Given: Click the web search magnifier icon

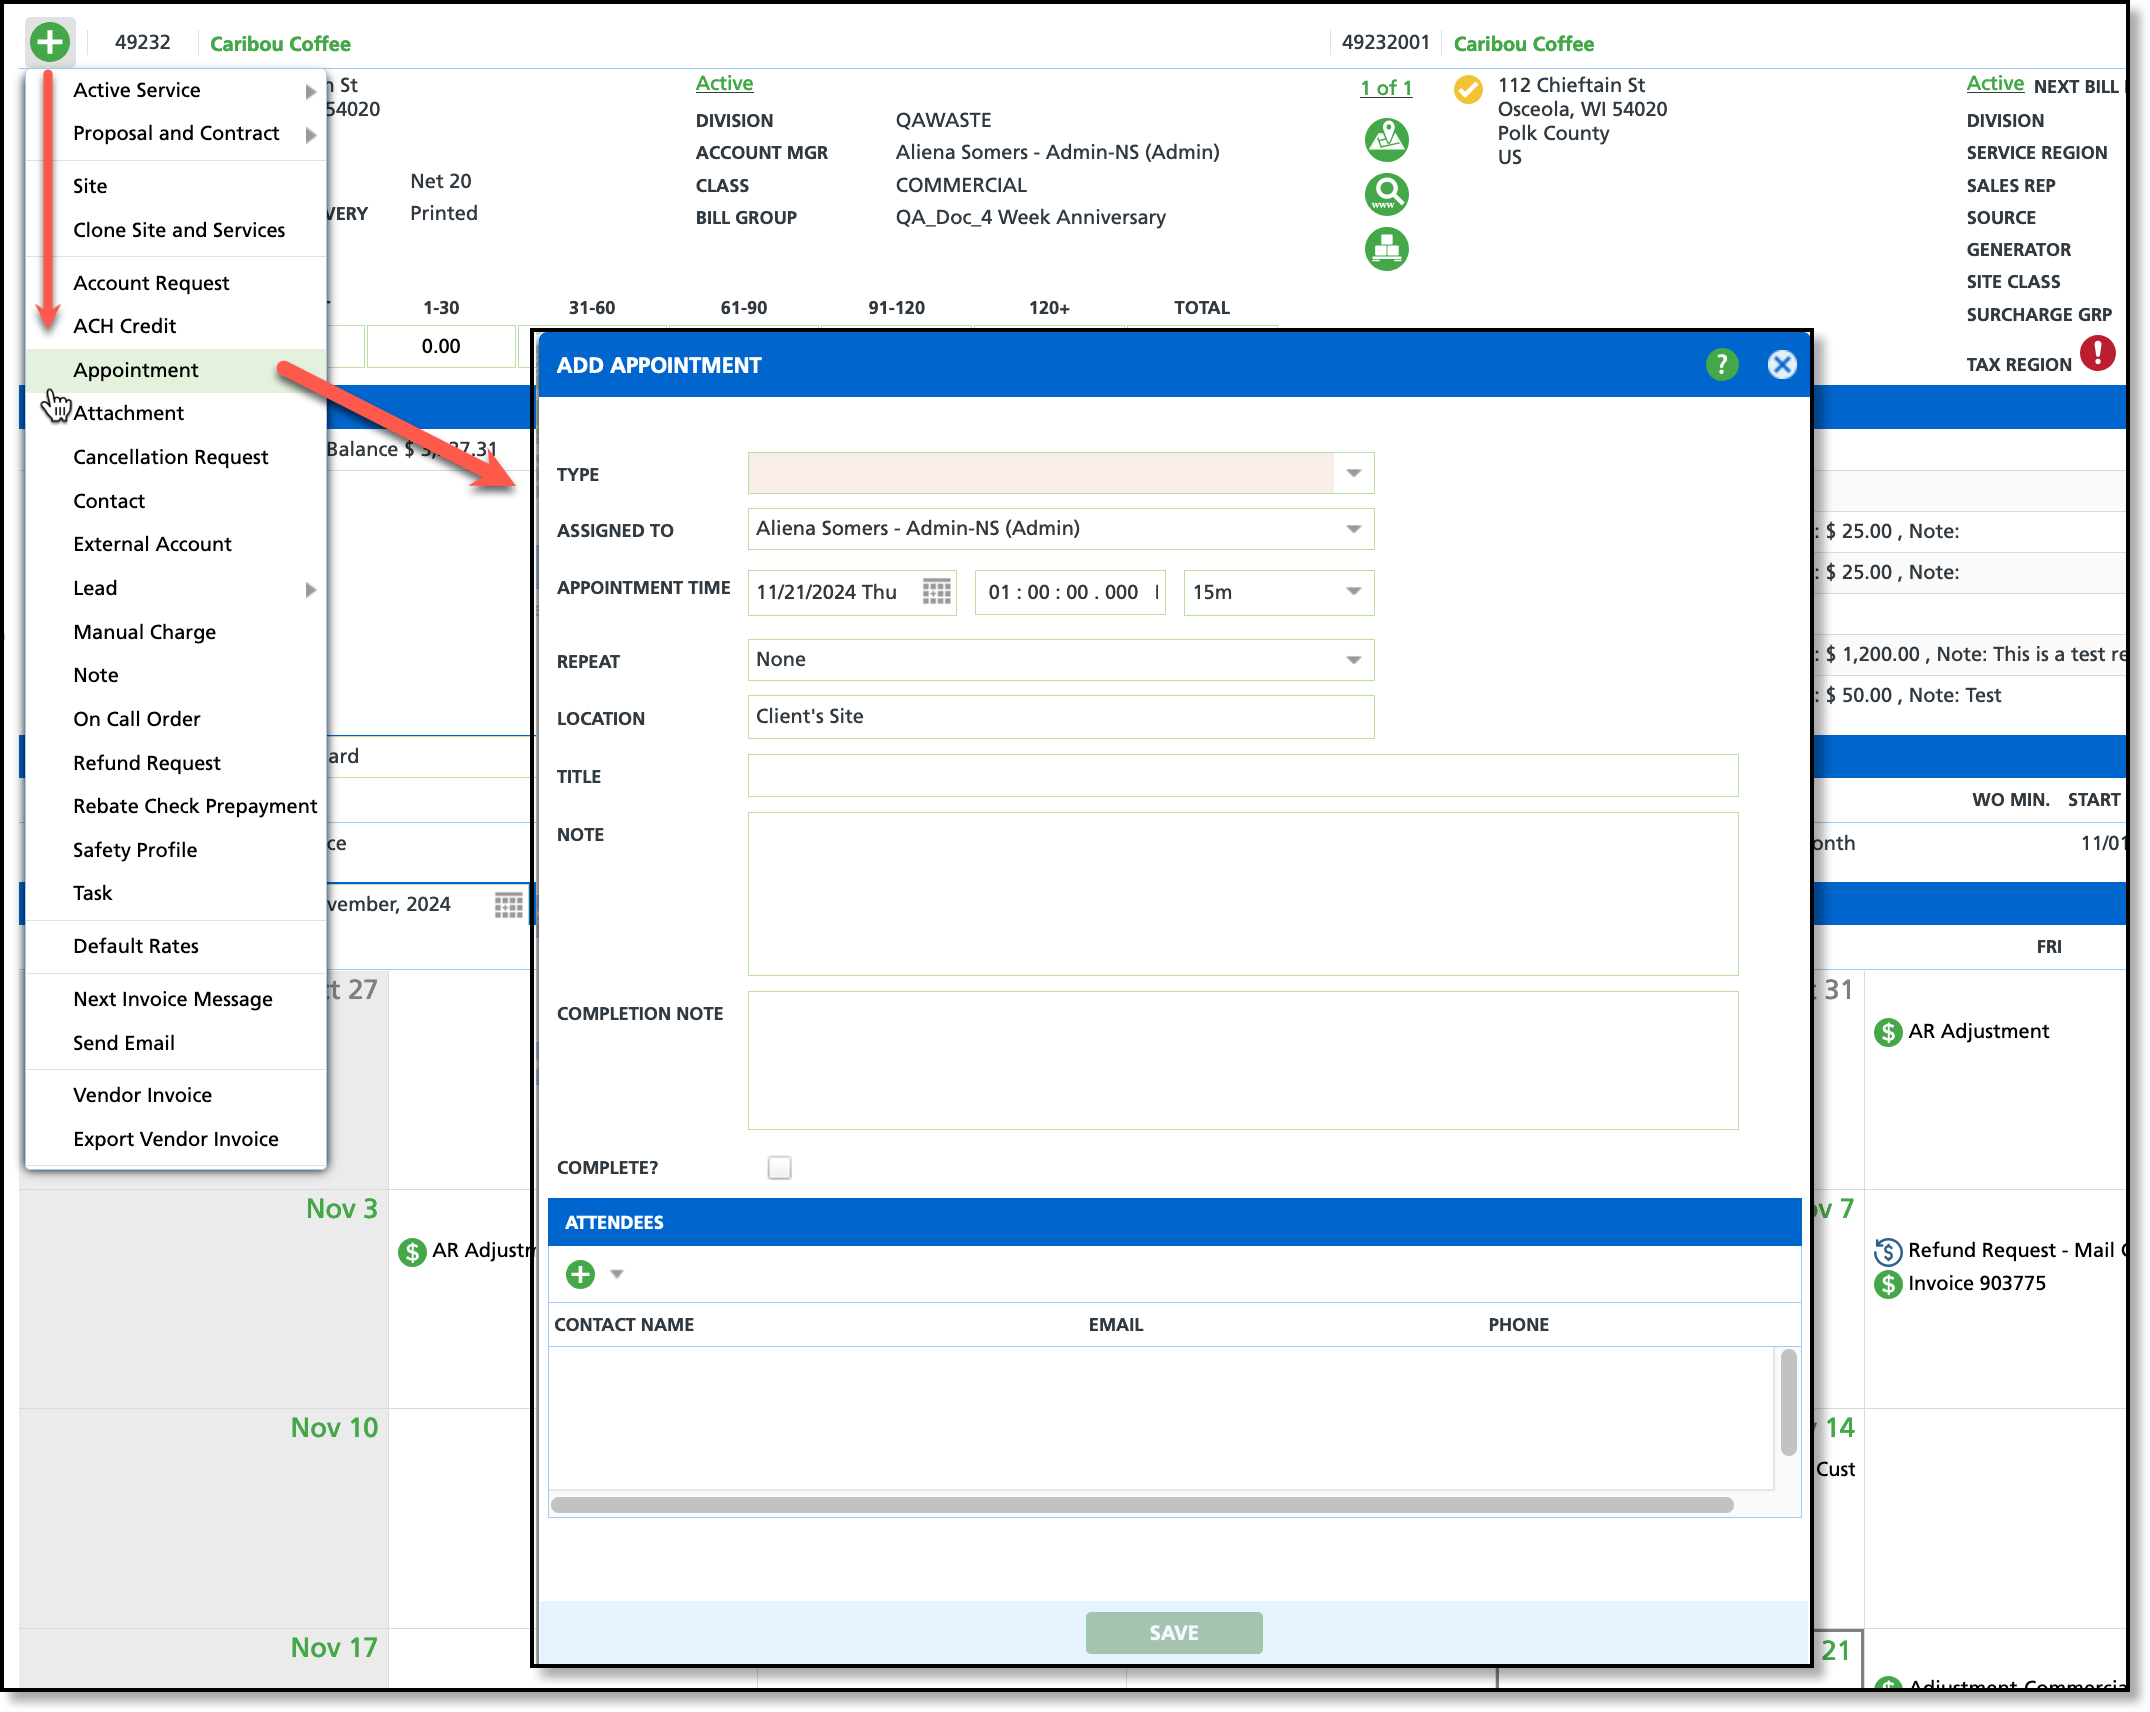Looking at the screenshot, I should point(1386,194).
